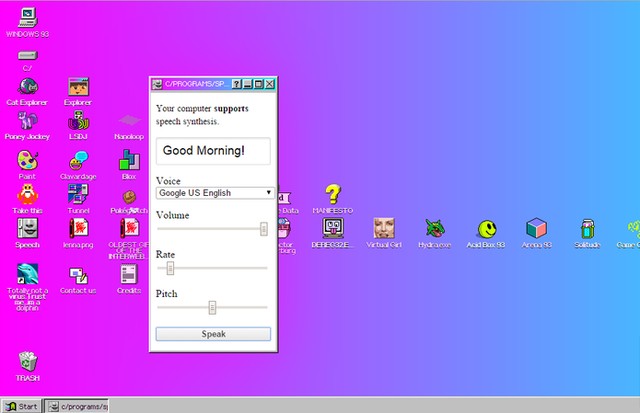Click the Speak button
The width and height of the screenshot is (640, 413).
click(x=213, y=334)
